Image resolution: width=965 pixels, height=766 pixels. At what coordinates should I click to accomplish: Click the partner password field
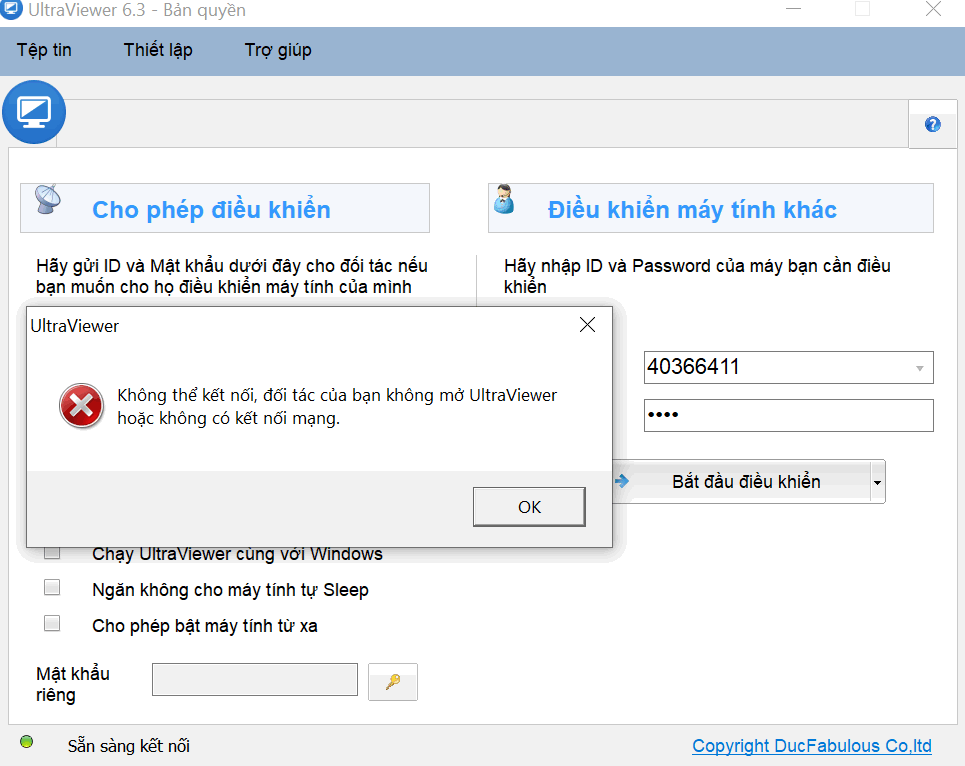click(x=788, y=415)
